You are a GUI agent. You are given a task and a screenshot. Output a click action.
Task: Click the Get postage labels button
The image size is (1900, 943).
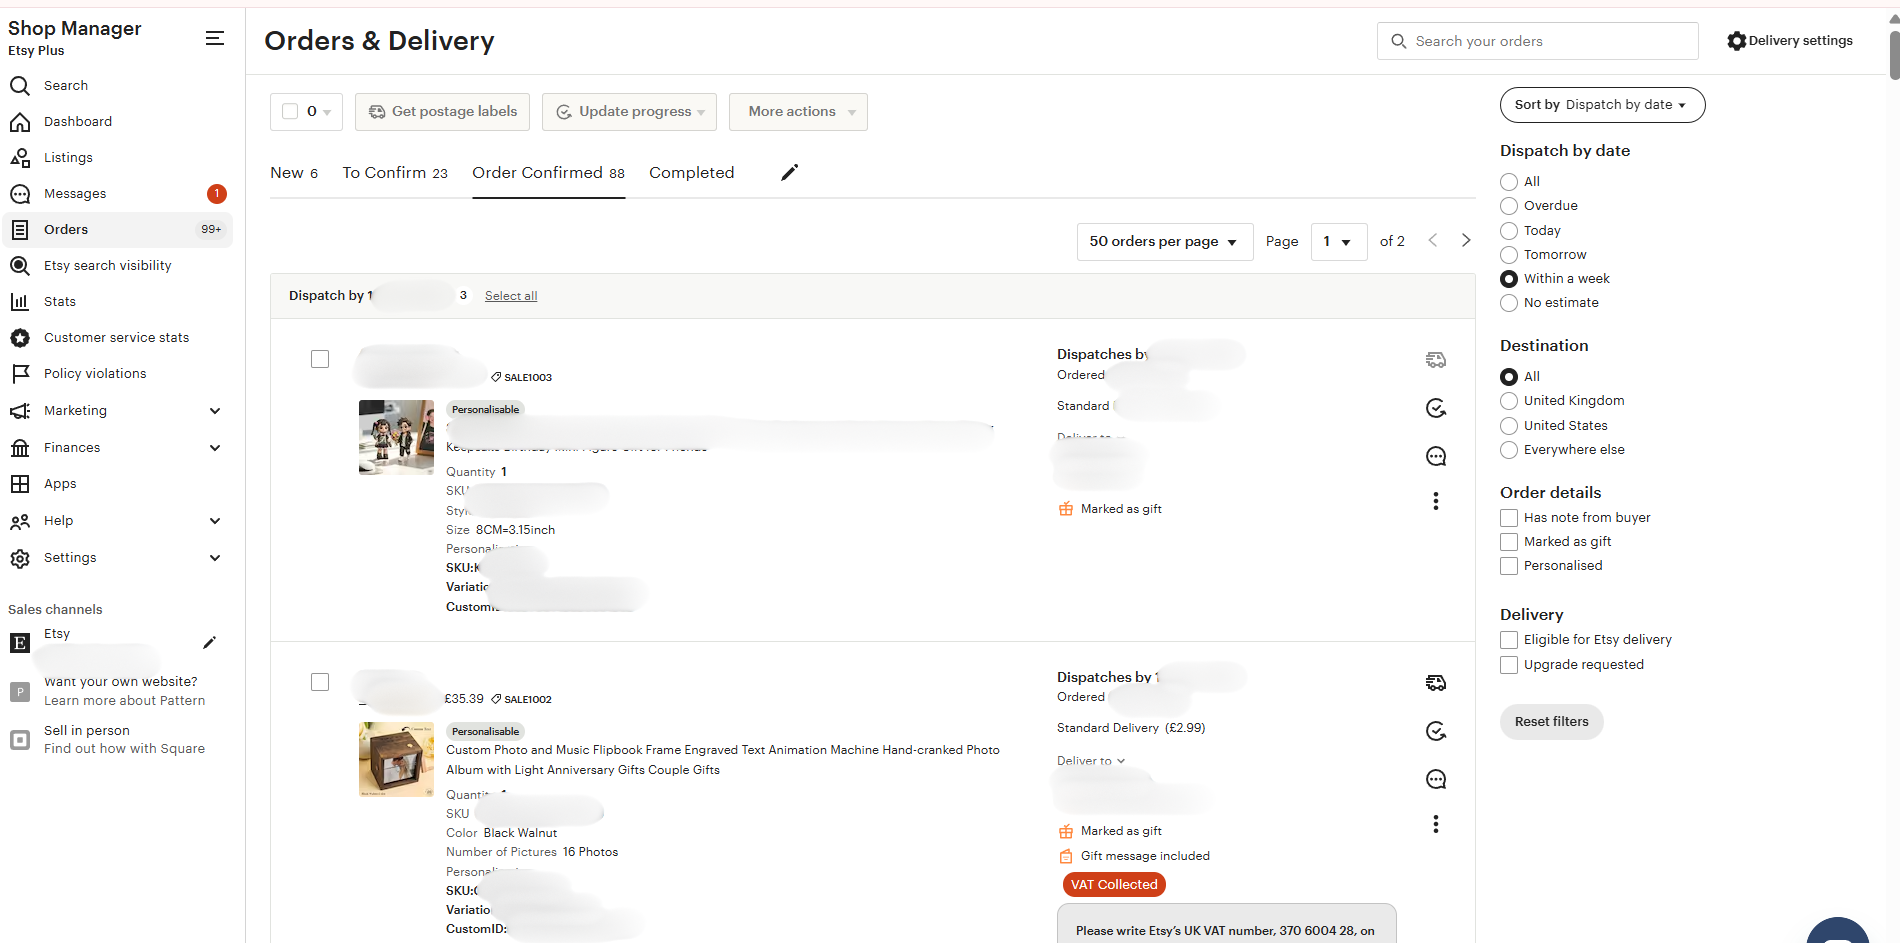point(443,112)
